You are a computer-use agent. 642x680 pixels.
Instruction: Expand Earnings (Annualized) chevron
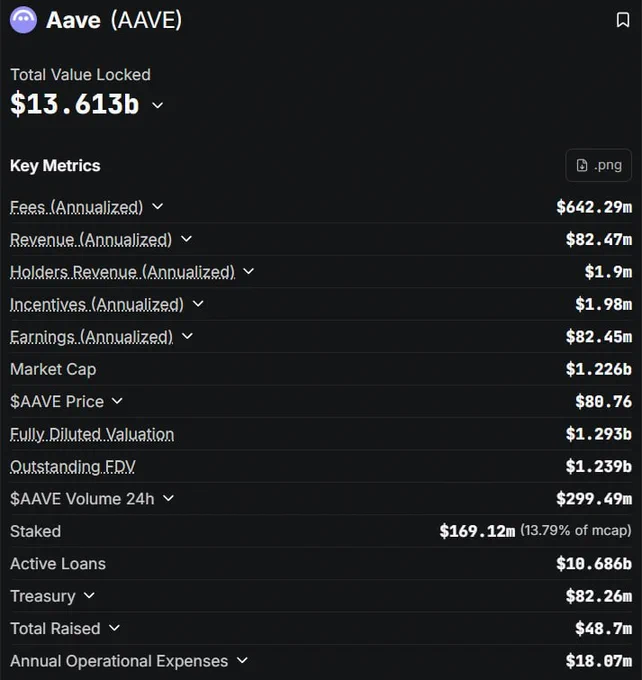coord(187,336)
